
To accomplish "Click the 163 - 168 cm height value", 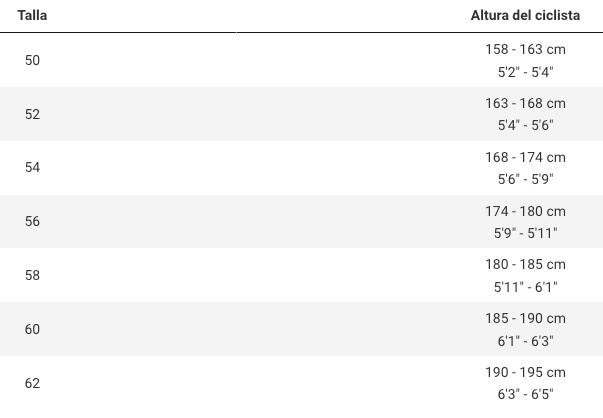I will point(525,103).
